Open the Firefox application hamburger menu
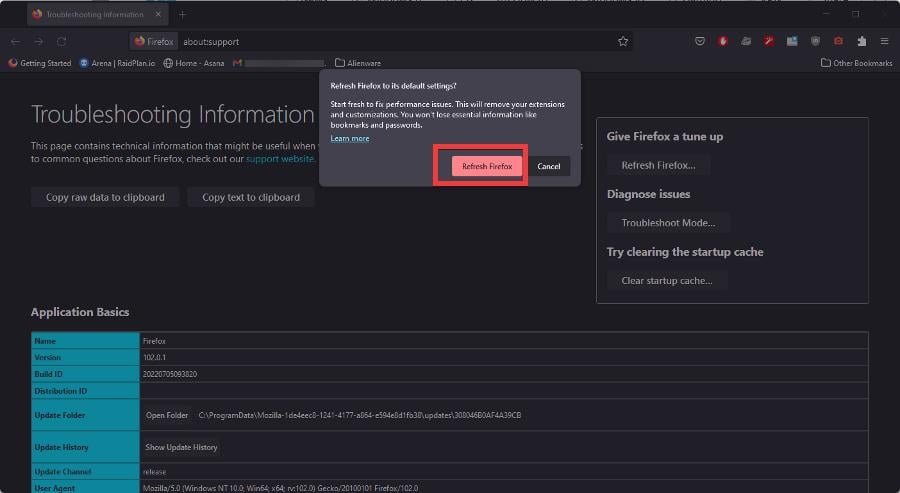This screenshot has width=900, height=493. coord(885,41)
